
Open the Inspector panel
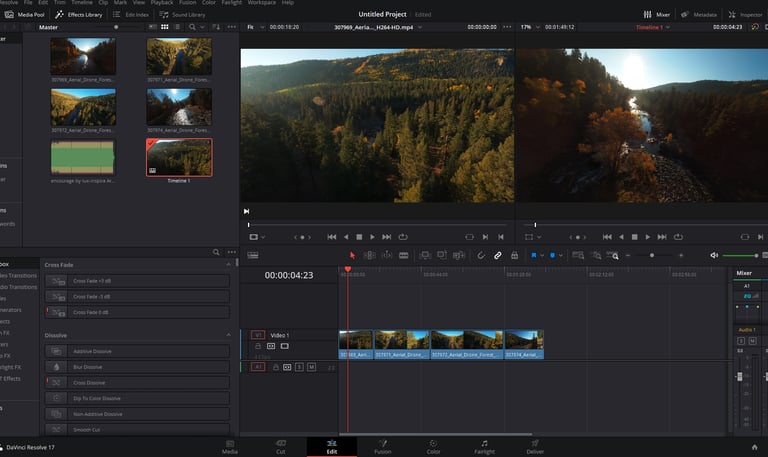coord(745,15)
